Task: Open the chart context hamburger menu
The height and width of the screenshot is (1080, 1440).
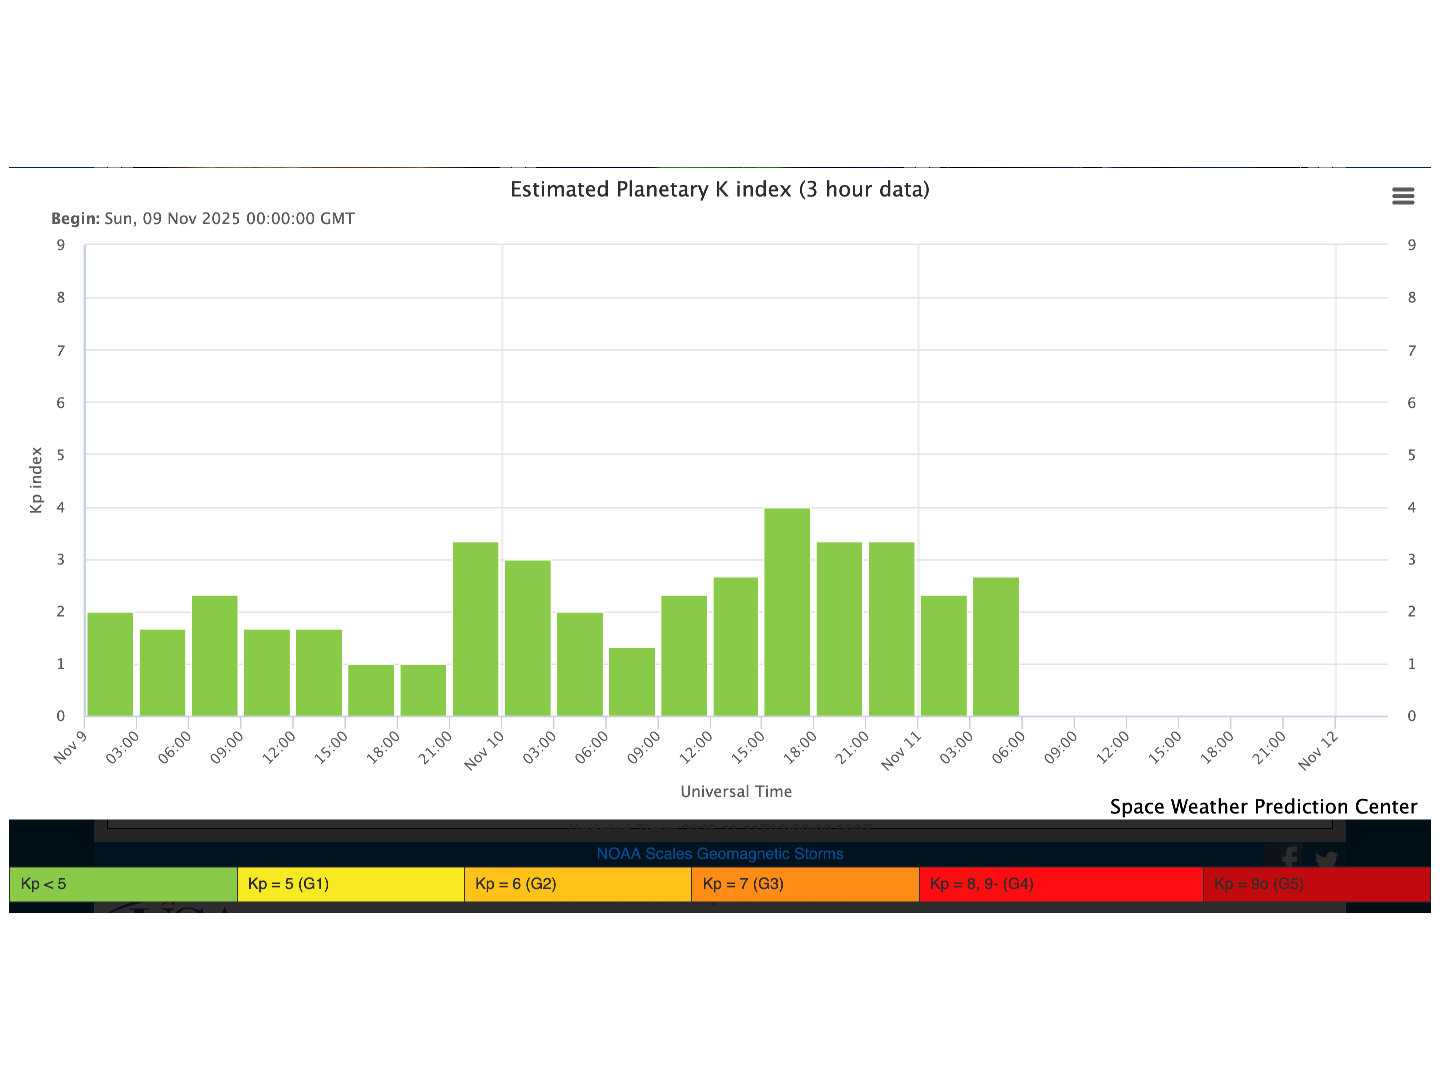Action: [x=1403, y=196]
